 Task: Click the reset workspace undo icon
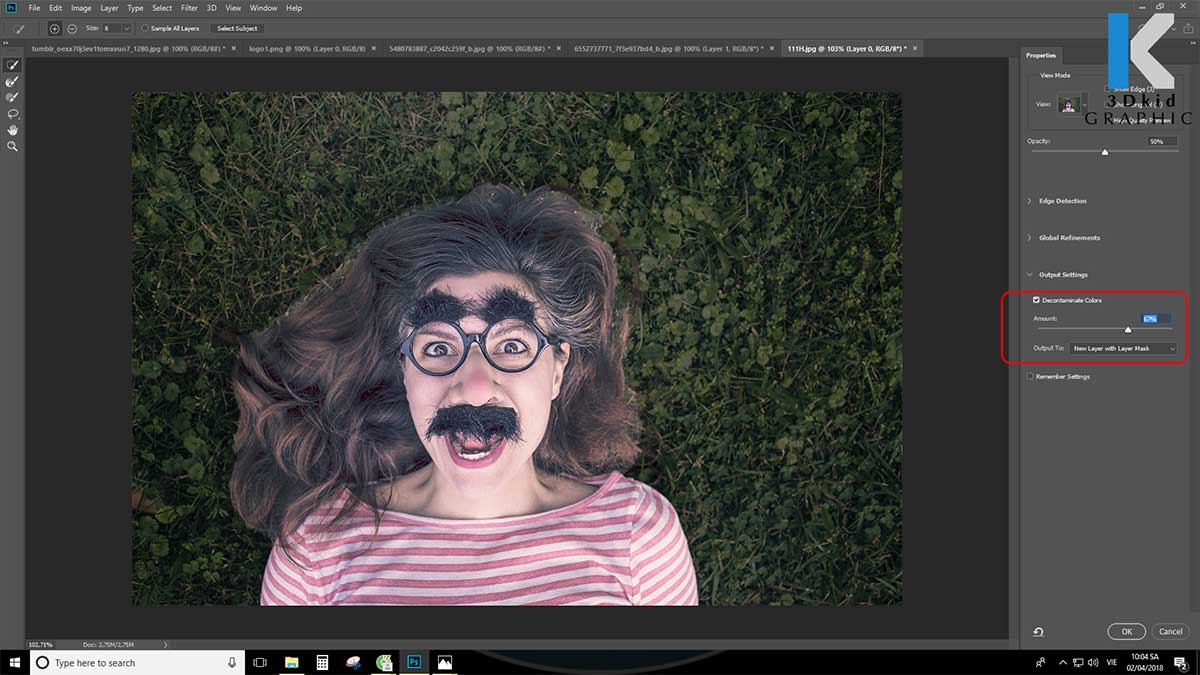pyautogui.click(x=1039, y=631)
